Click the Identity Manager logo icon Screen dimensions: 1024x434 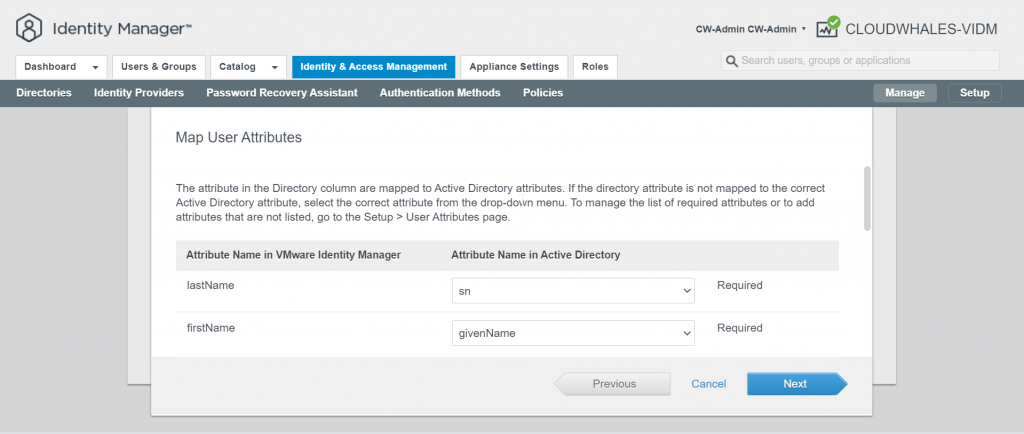click(29, 28)
